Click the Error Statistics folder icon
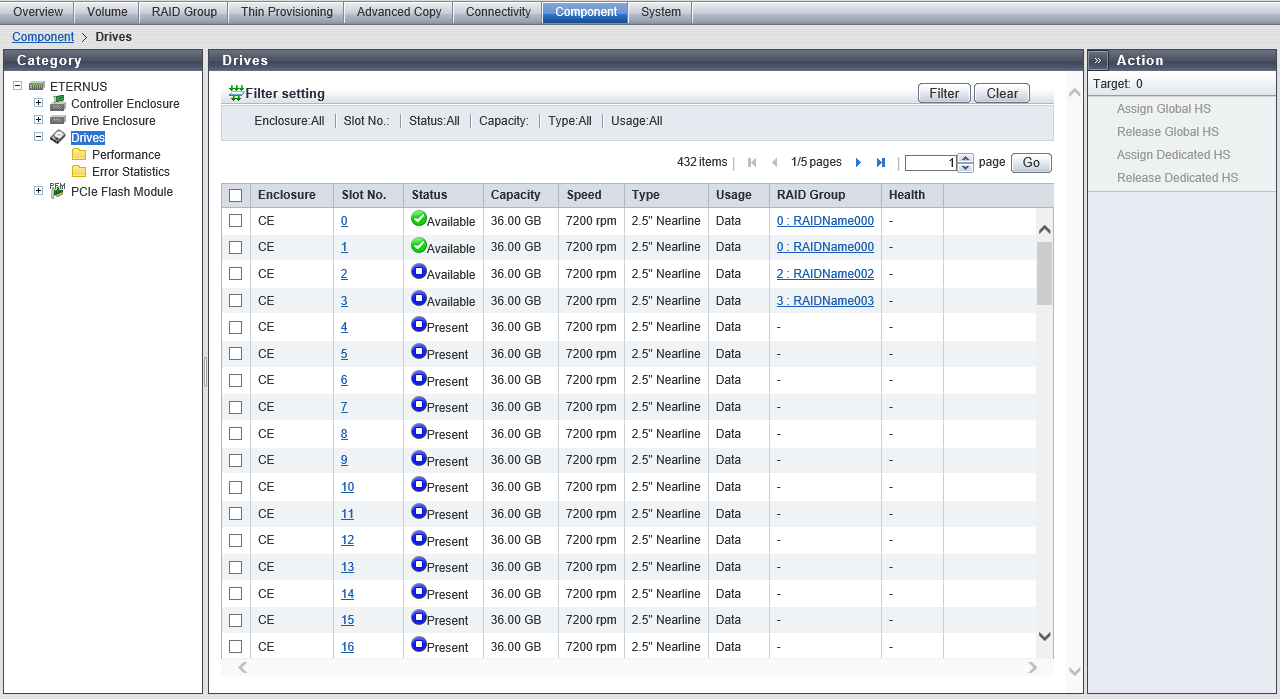This screenshot has width=1280, height=699. click(x=79, y=172)
